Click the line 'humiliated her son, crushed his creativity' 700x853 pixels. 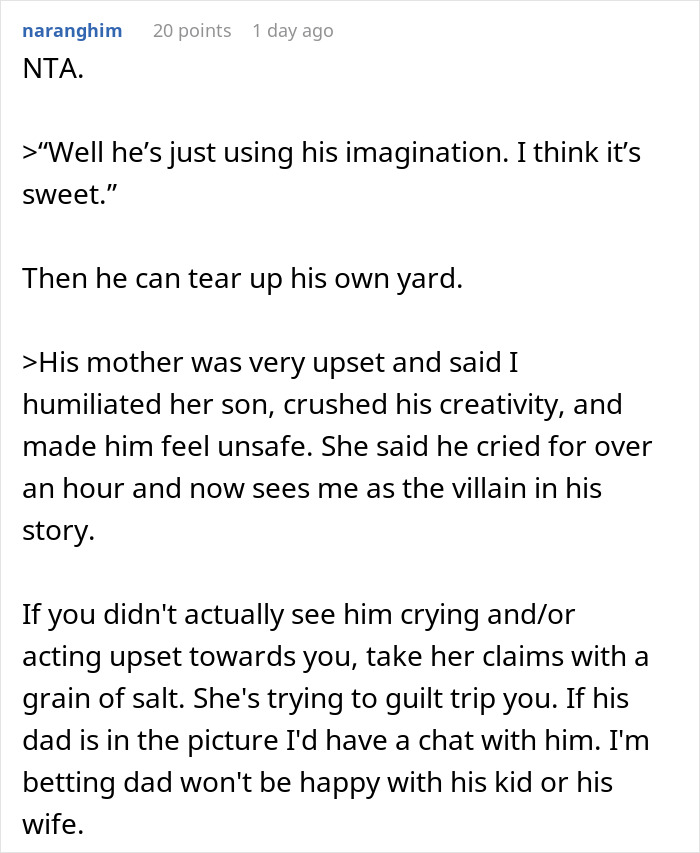tap(322, 405)
